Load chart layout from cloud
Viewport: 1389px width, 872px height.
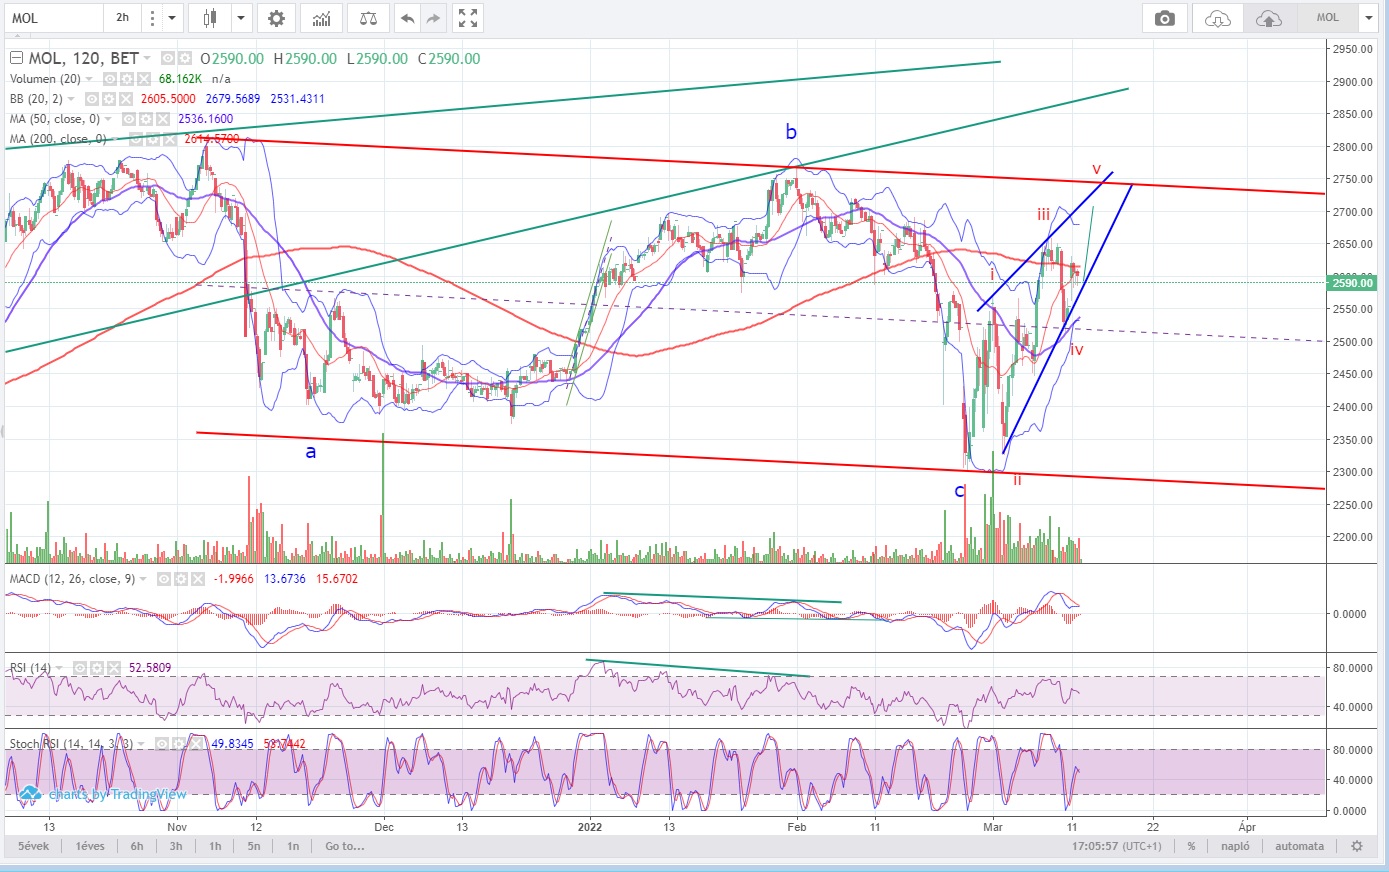(x=1217, y=18)
